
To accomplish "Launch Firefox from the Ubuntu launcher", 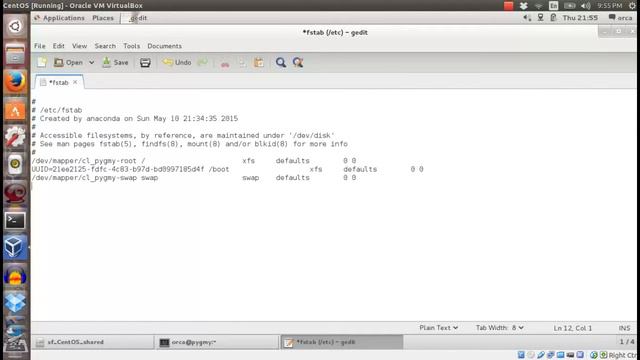I will 15,82.
